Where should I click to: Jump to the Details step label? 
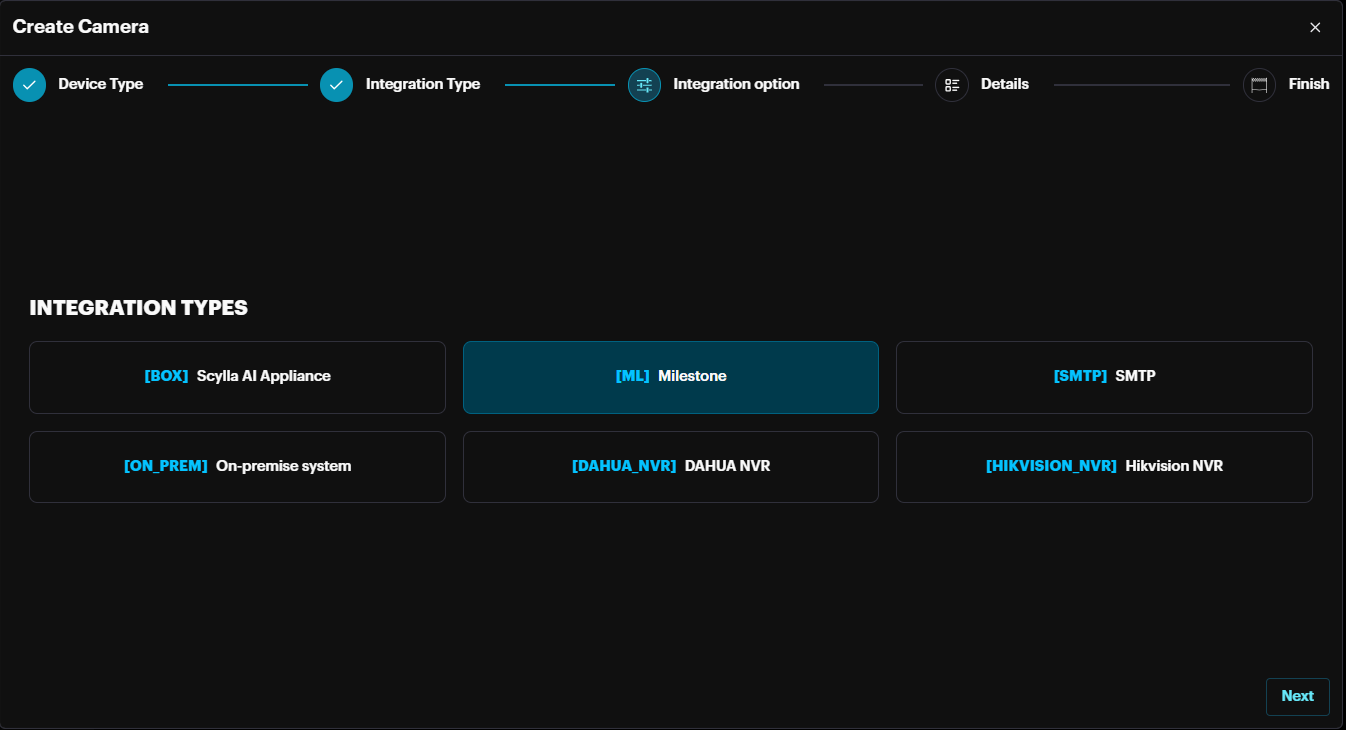(1004, 85)
